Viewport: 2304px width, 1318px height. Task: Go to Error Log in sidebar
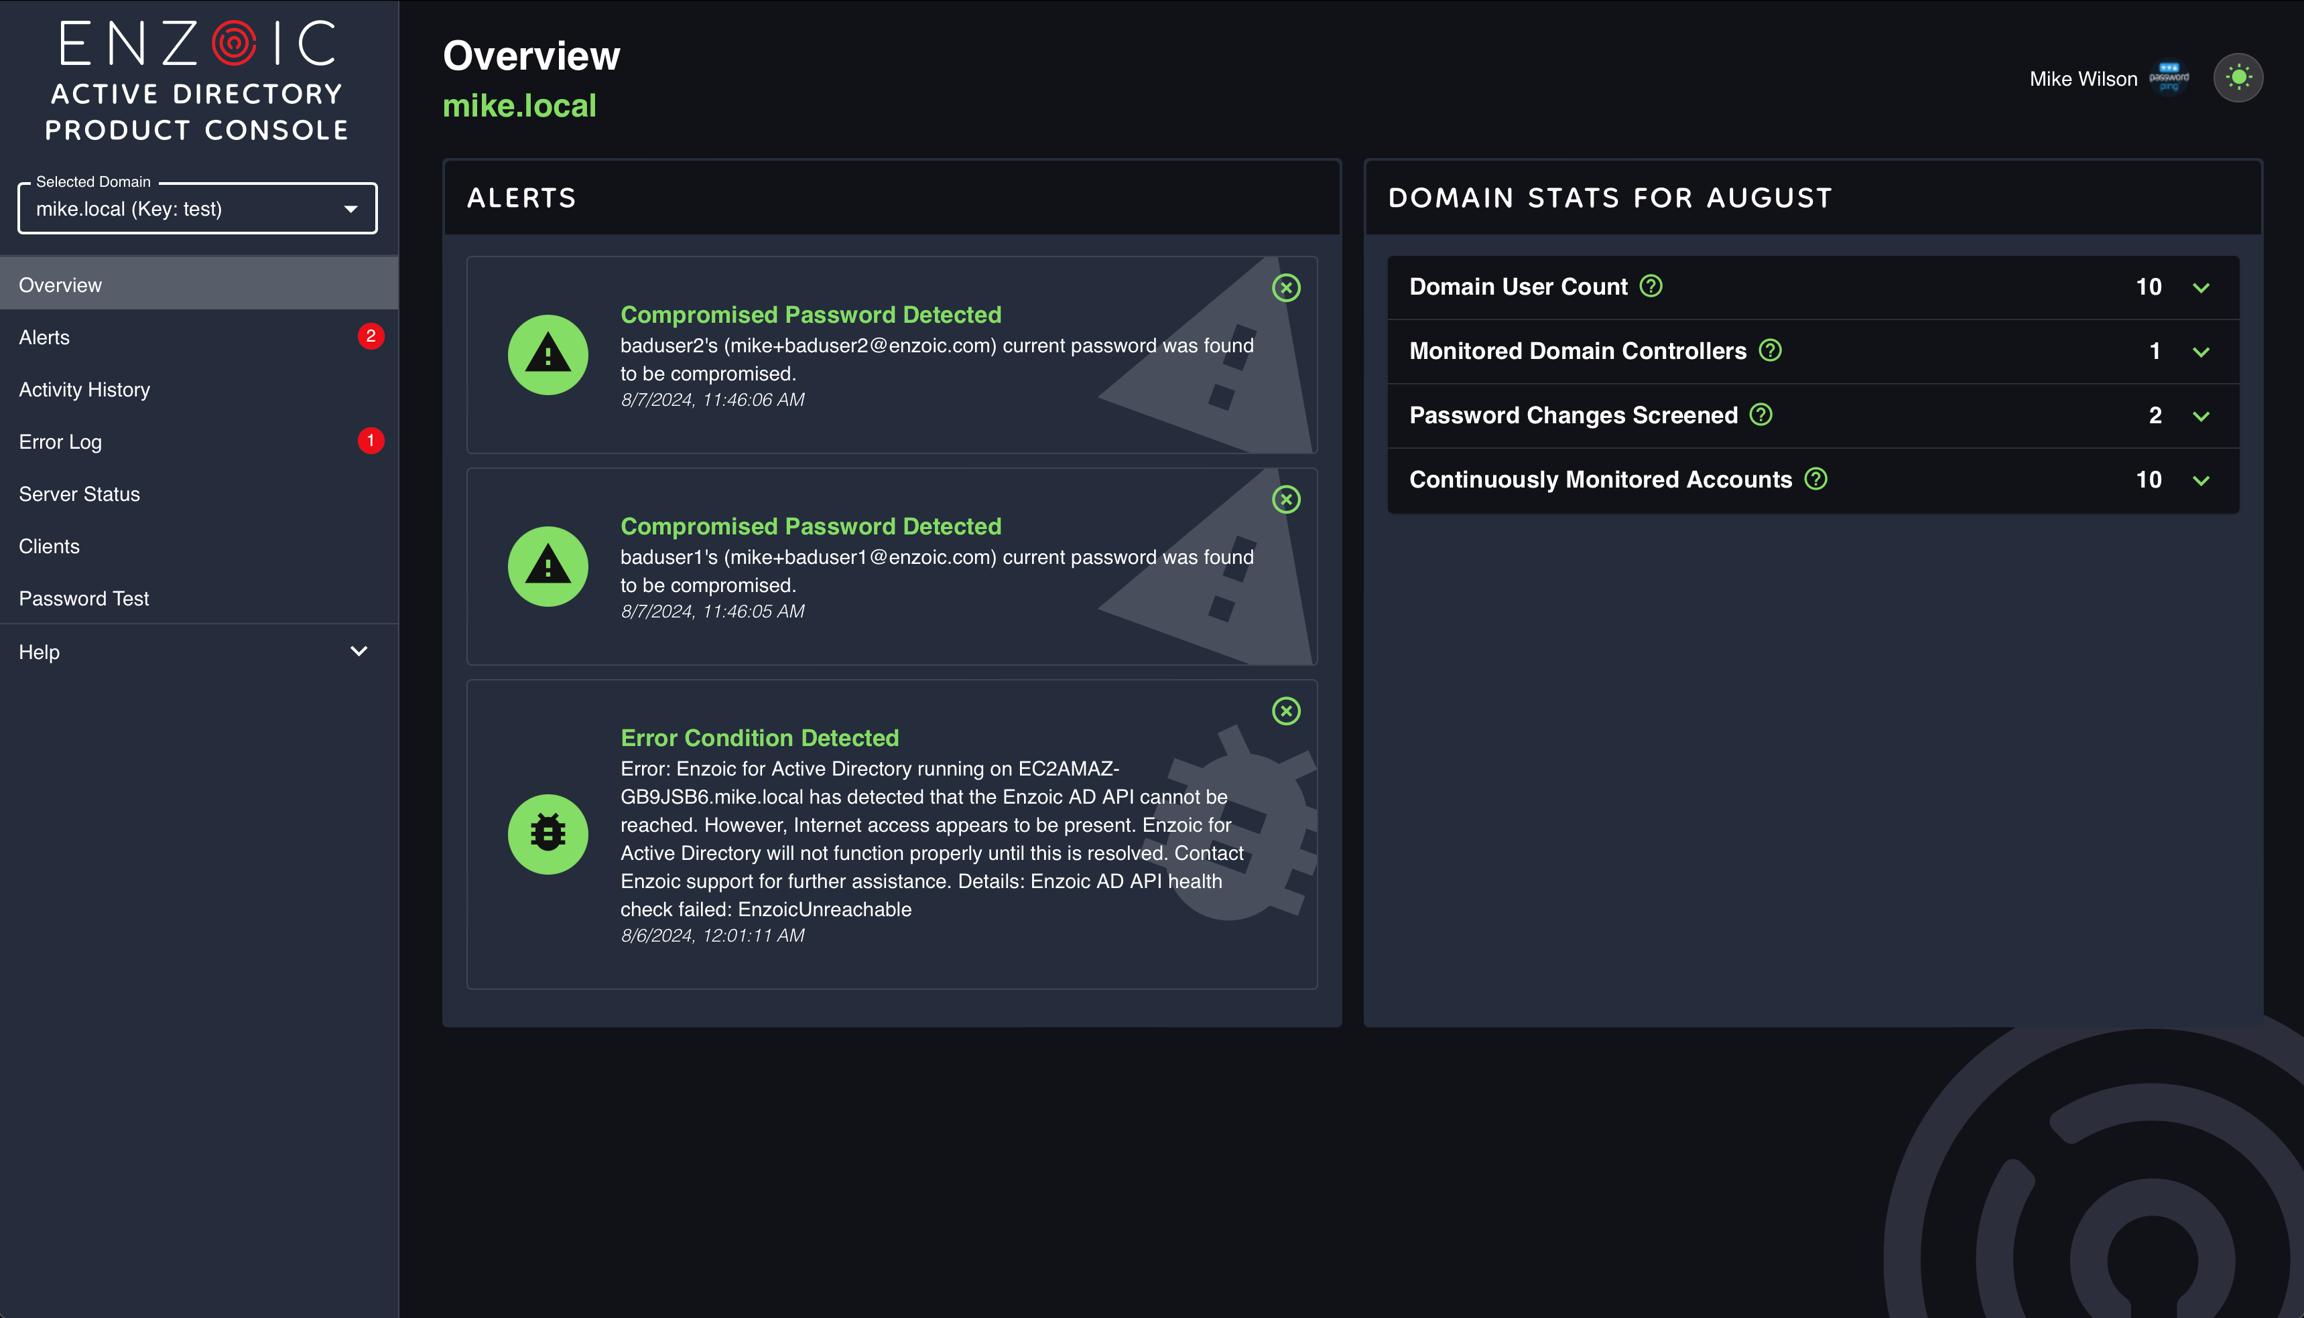pos(61,442)
